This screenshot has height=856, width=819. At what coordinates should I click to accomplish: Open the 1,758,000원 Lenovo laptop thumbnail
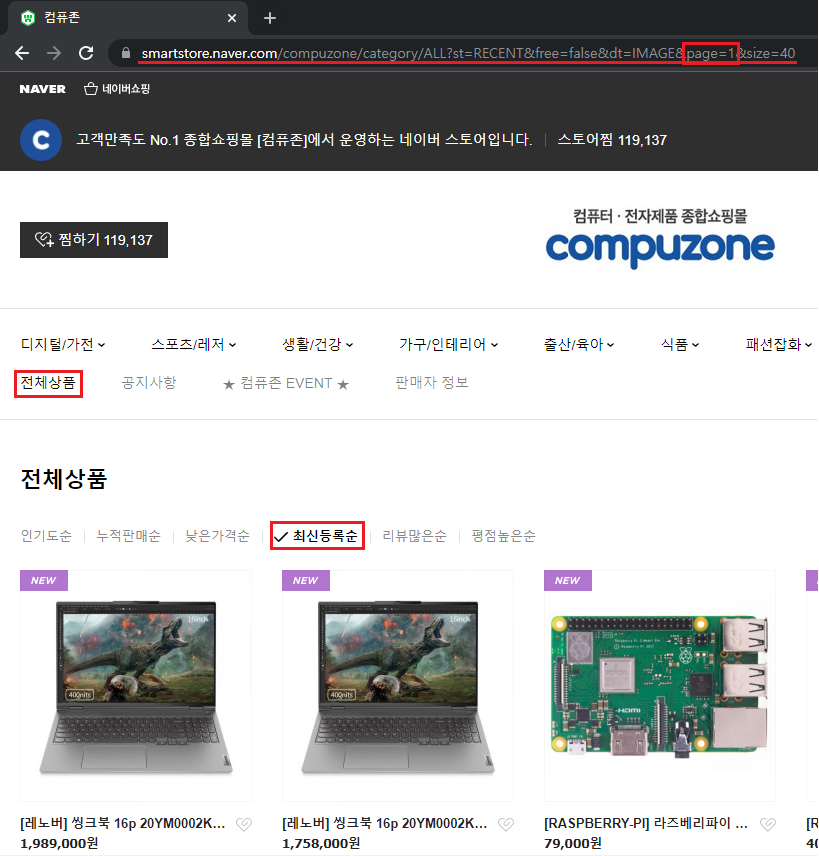tap(398, 686)
